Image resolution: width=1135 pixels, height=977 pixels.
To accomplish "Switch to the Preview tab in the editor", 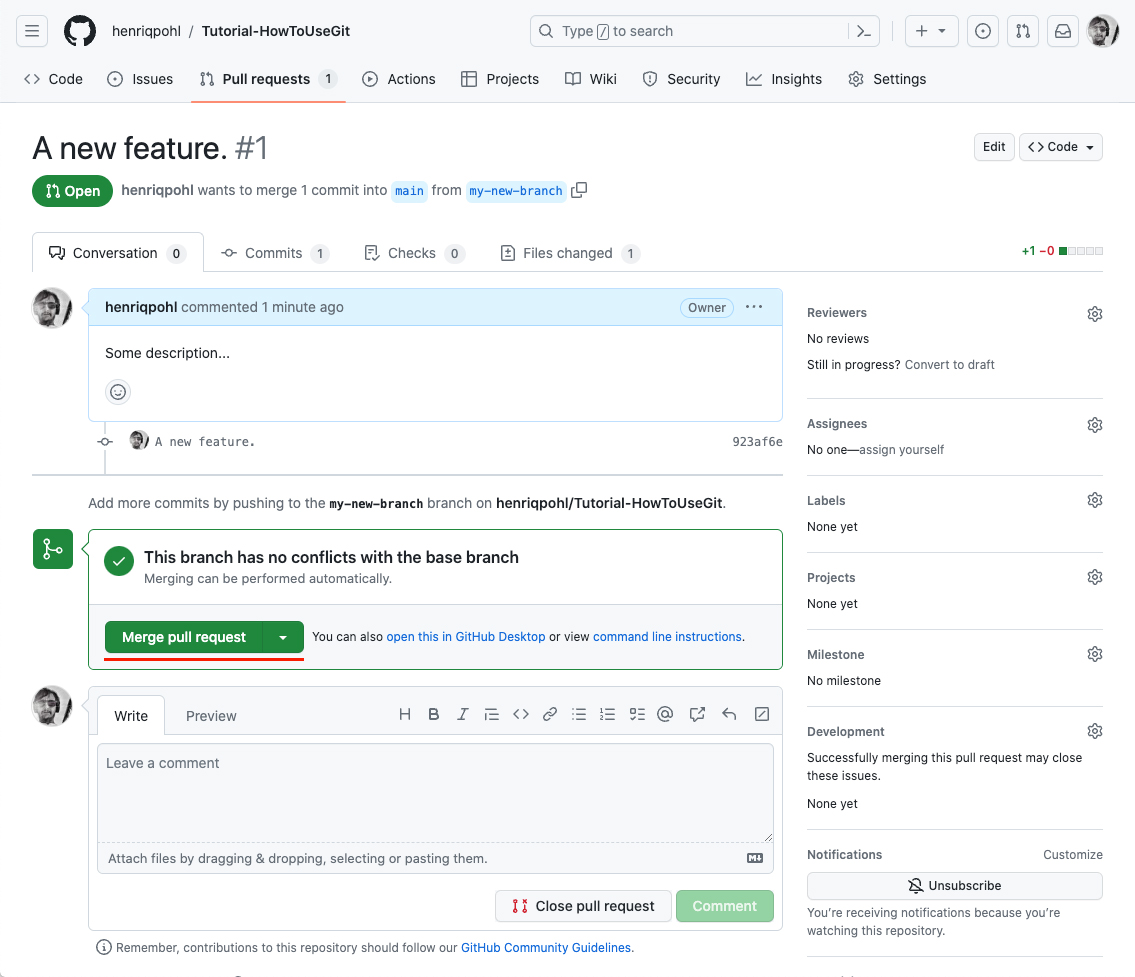I will click(x=211, y=716).
